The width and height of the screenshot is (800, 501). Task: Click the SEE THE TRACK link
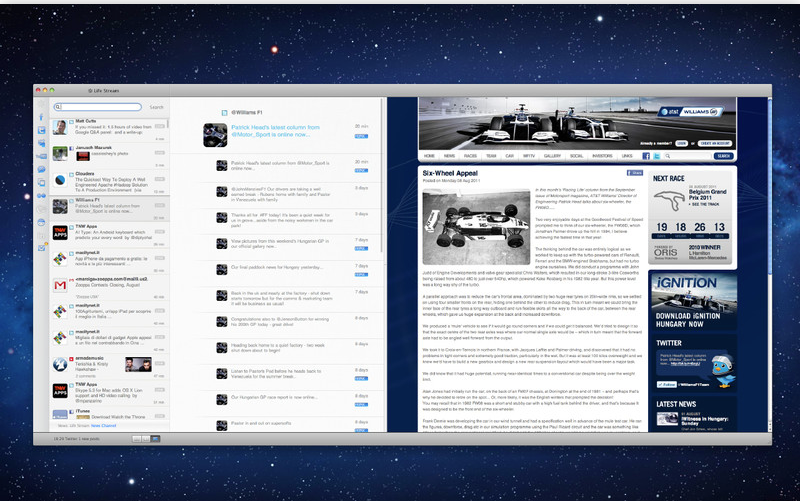click(x=705, y=204)
